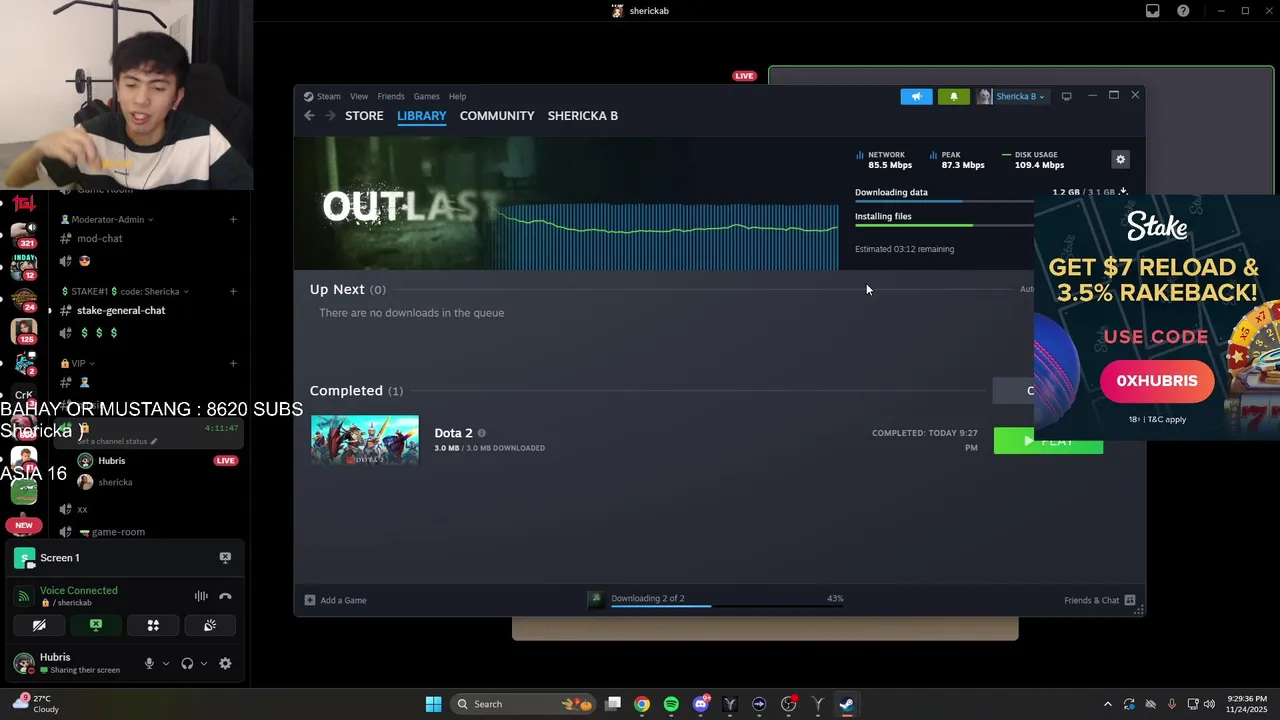This screenshot has height=720, width=1280.
Task: Open the View menu in Steam
Action: (x=359, y=96)
